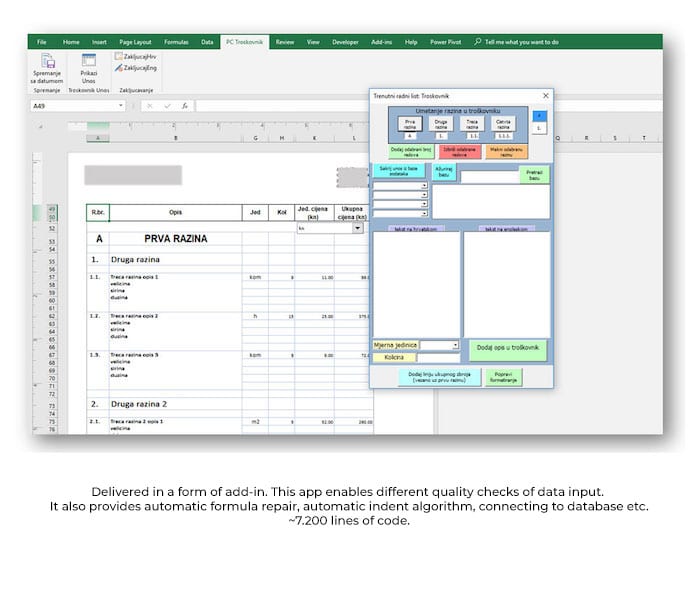Click the Druga razina toggle button
Screen dimensions: 700x589
tap(441, 124)
